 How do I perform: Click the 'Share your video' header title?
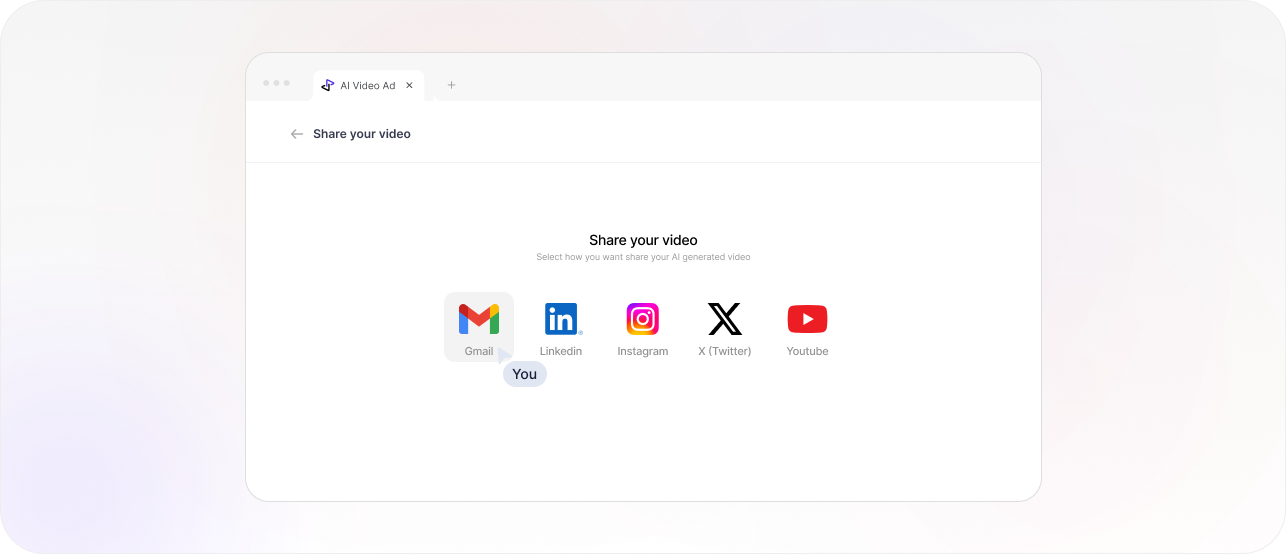[x=362, y=134]
